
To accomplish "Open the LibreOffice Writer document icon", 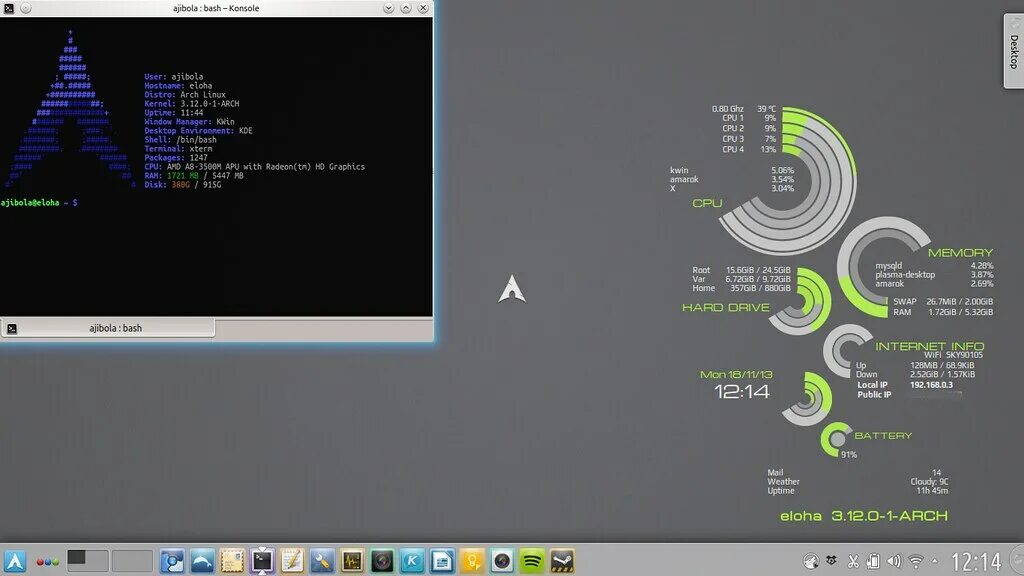I will click(442, 561).
